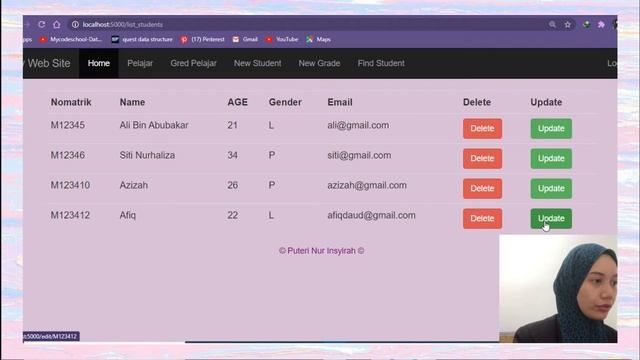Update student Siti Nurhaliza

(551, 158)
